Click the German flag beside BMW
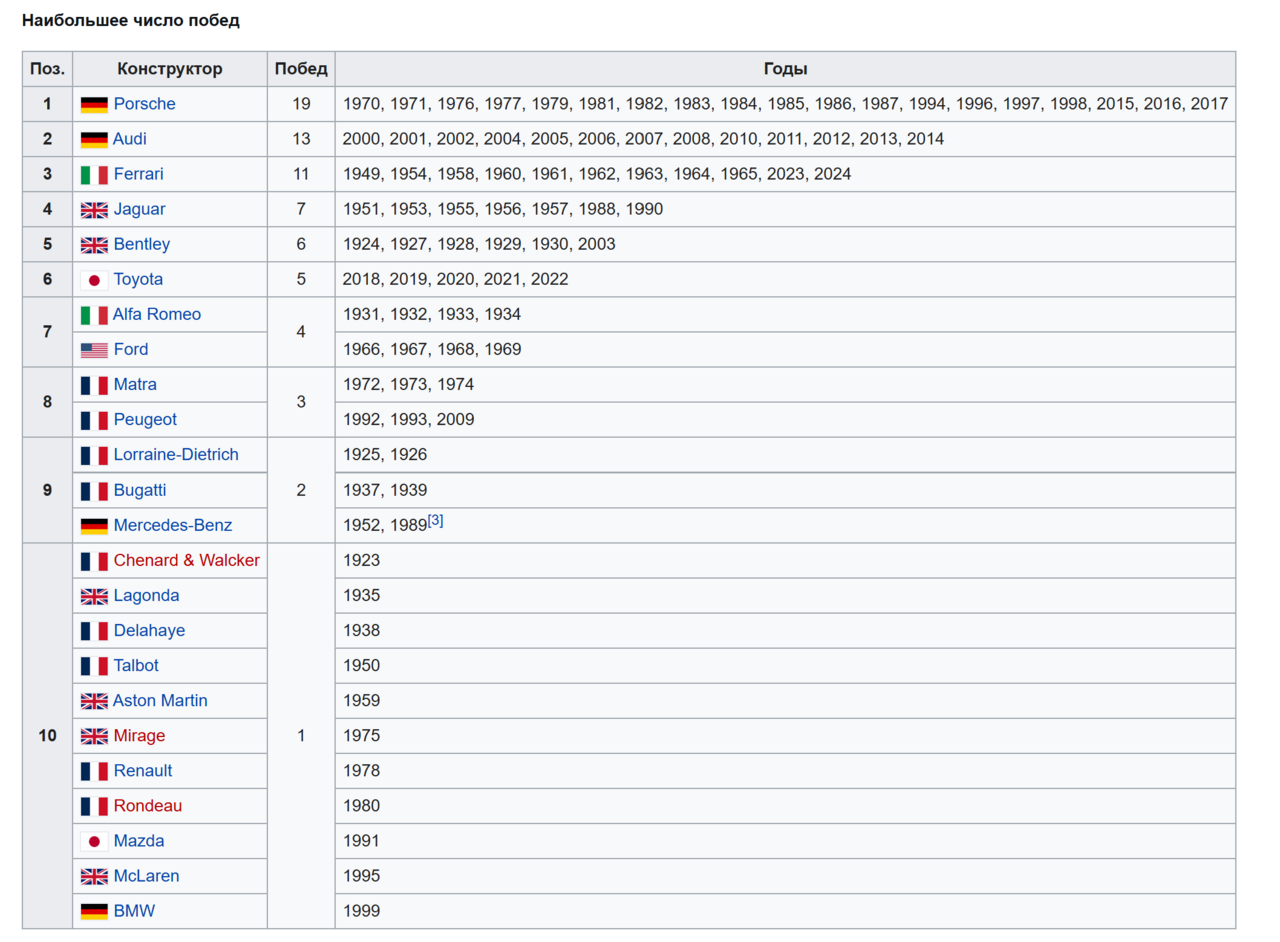The height and width of the screenshot is (942, 1280). click(x=94, y=911)
